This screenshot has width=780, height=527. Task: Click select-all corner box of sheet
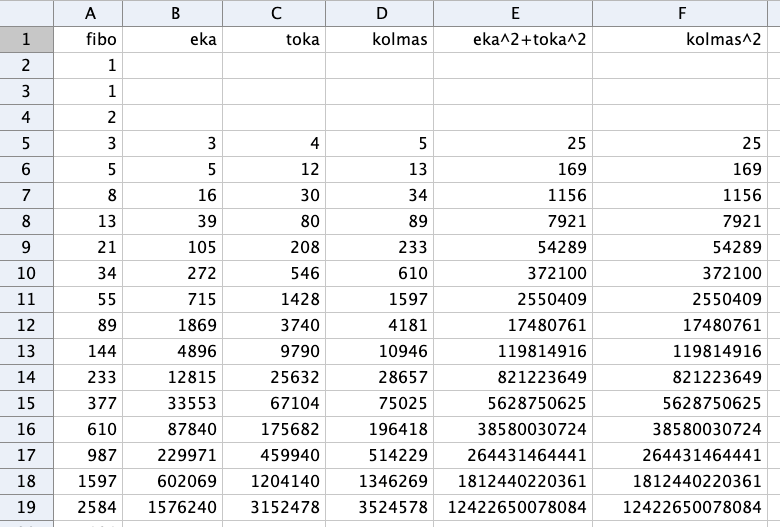click(26, 13)
